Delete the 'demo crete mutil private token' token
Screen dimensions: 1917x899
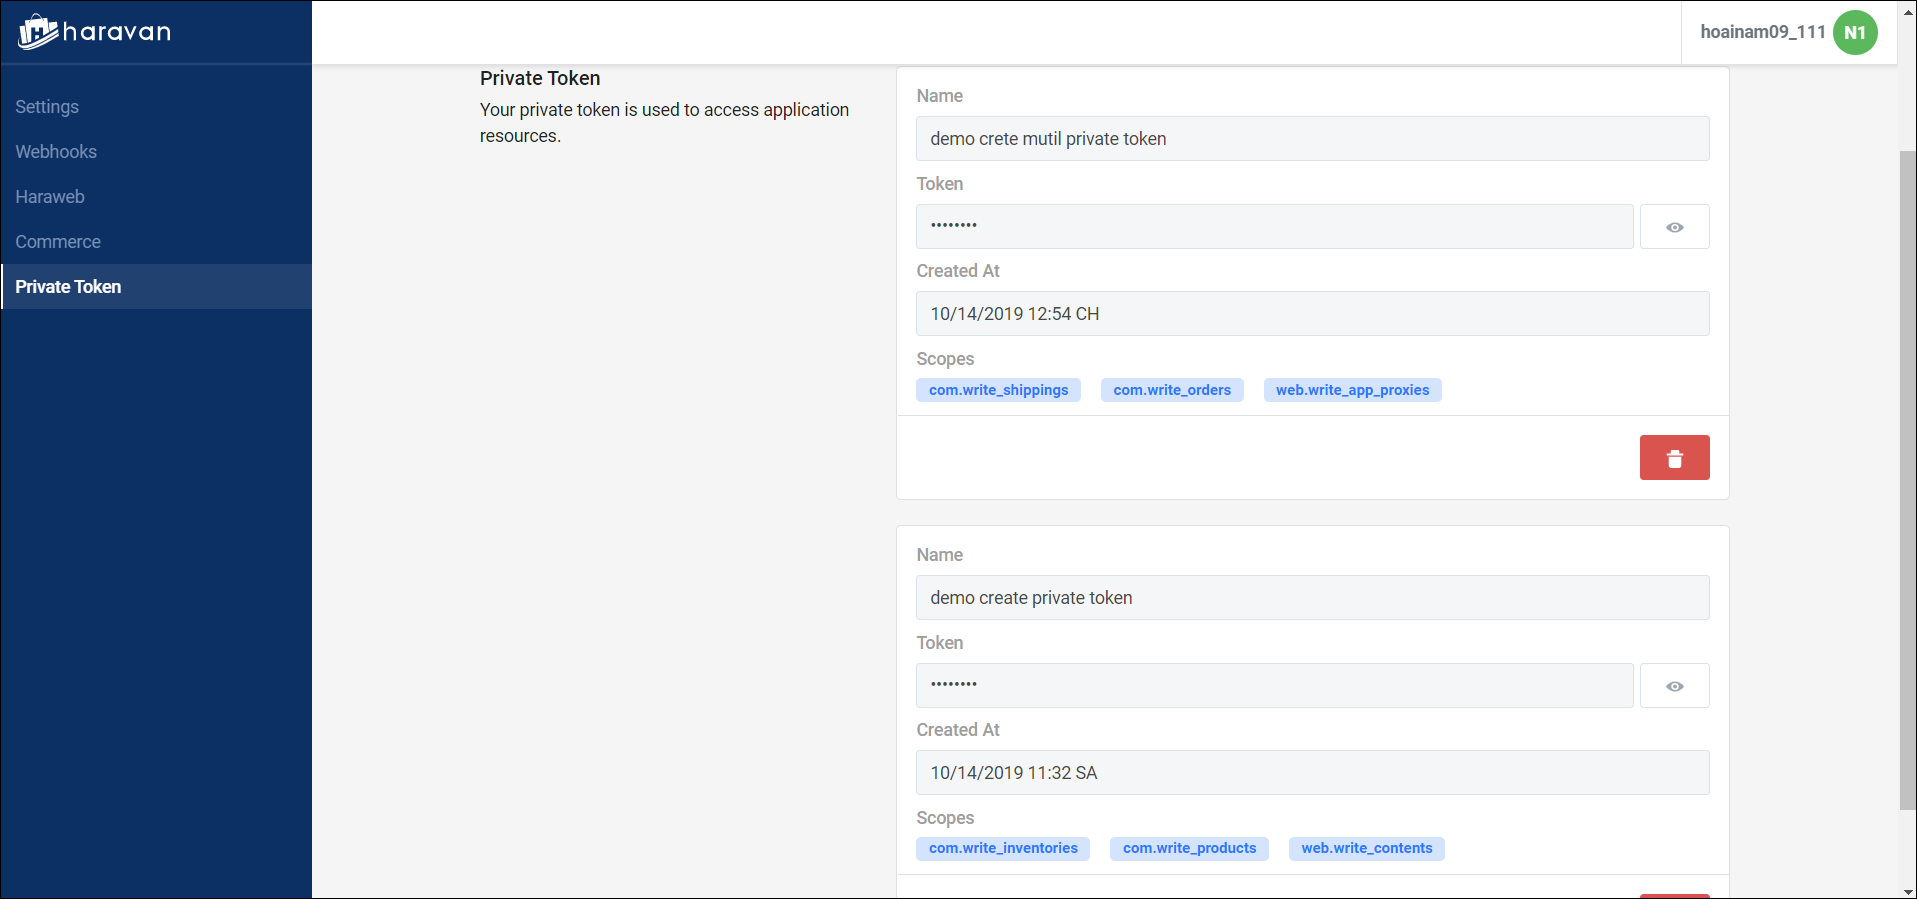click(1674, 458)
